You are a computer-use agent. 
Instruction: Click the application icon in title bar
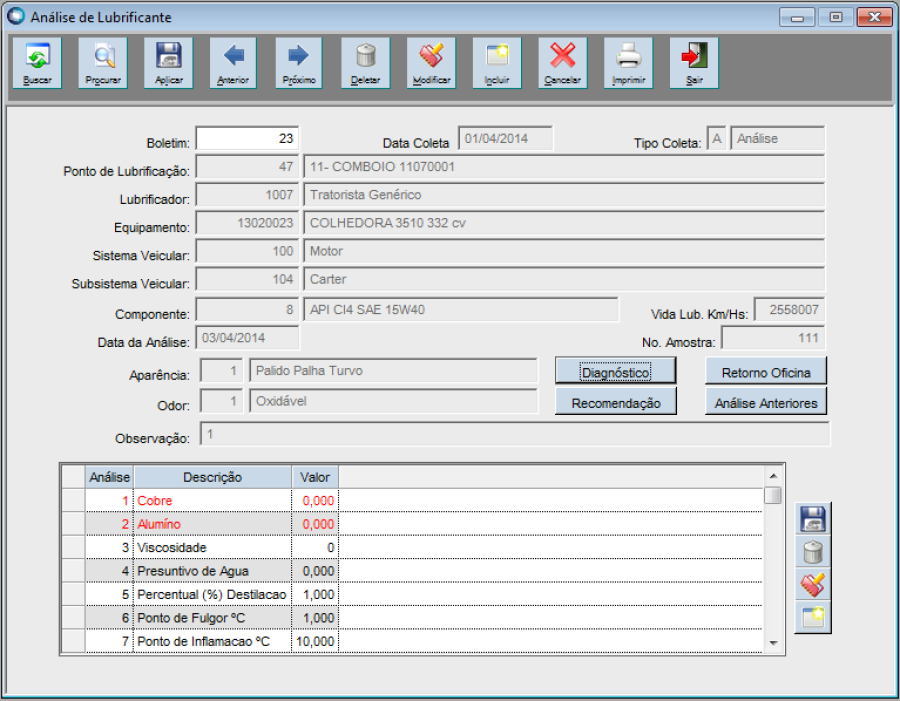pyautogui.click(x=16, y=16)
